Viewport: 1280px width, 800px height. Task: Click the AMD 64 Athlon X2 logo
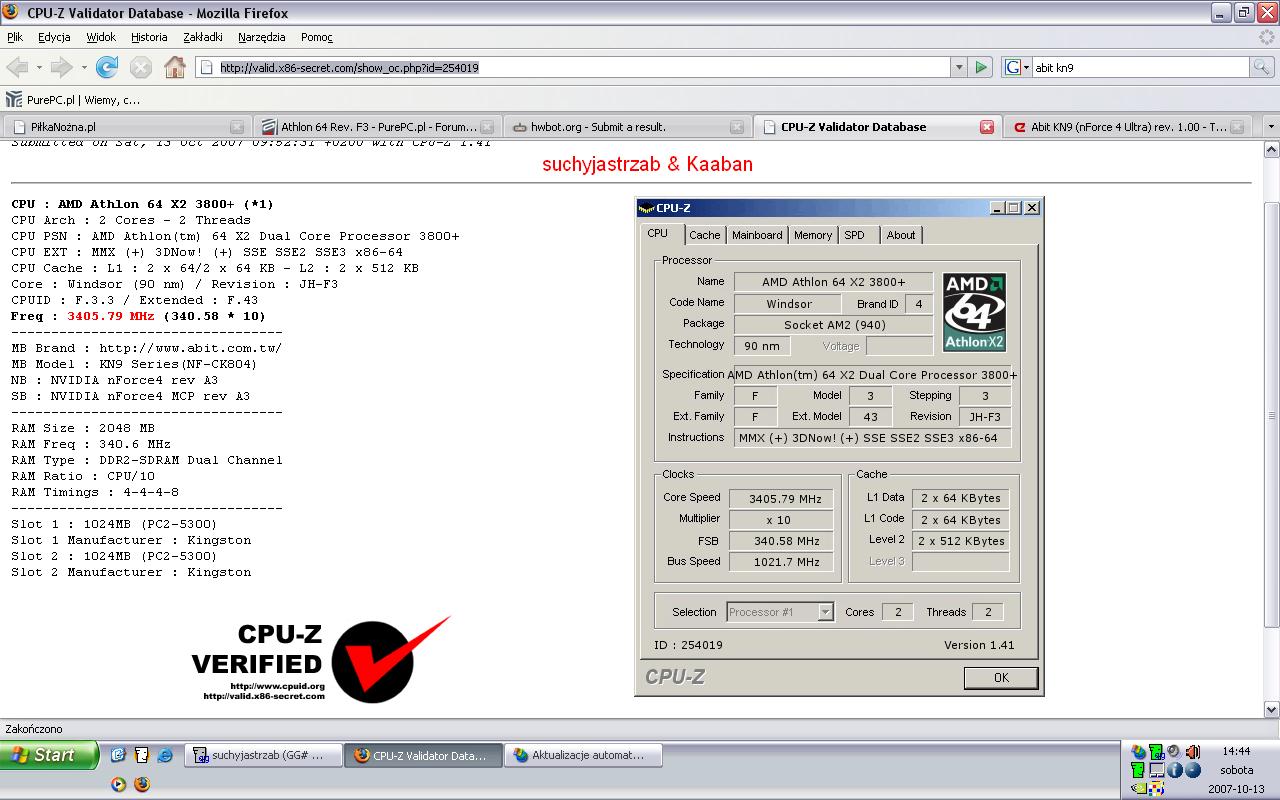tap(974, 312)
